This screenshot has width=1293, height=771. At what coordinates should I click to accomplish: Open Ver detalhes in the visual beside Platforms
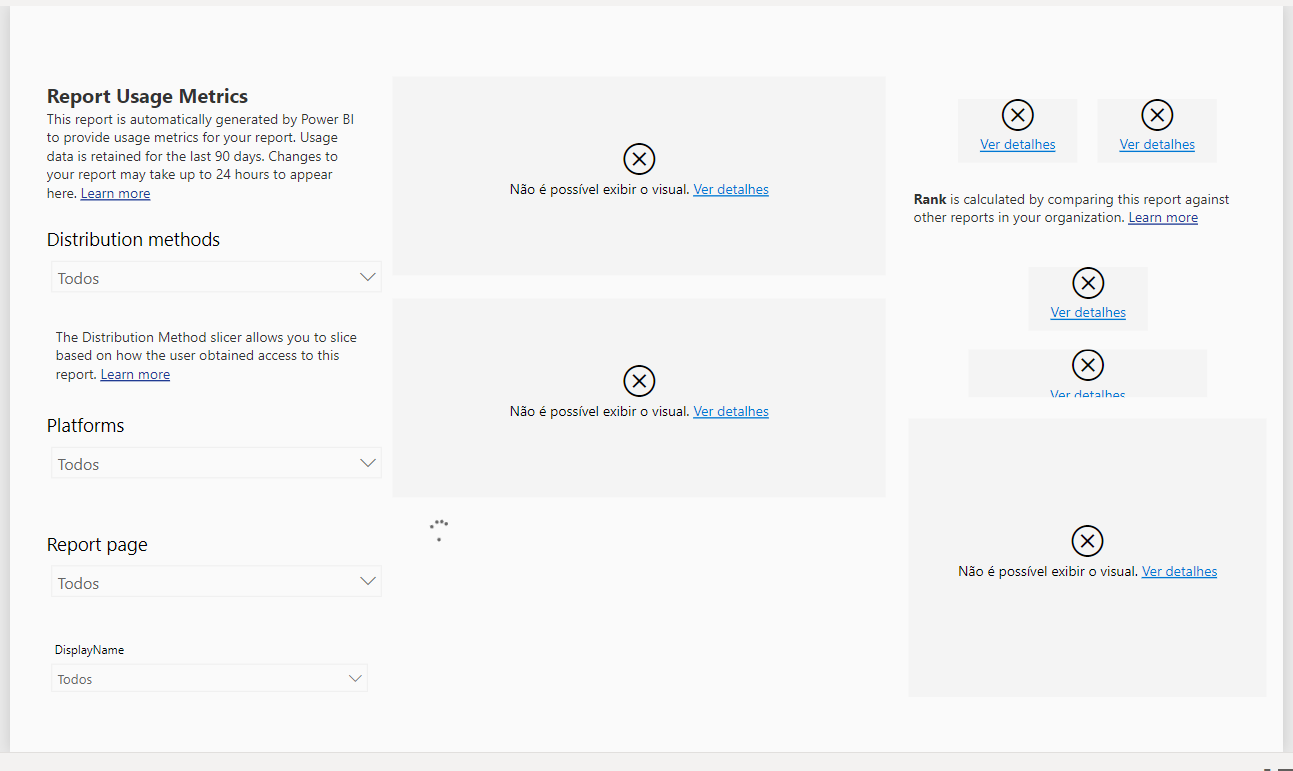tap(731, 412)
